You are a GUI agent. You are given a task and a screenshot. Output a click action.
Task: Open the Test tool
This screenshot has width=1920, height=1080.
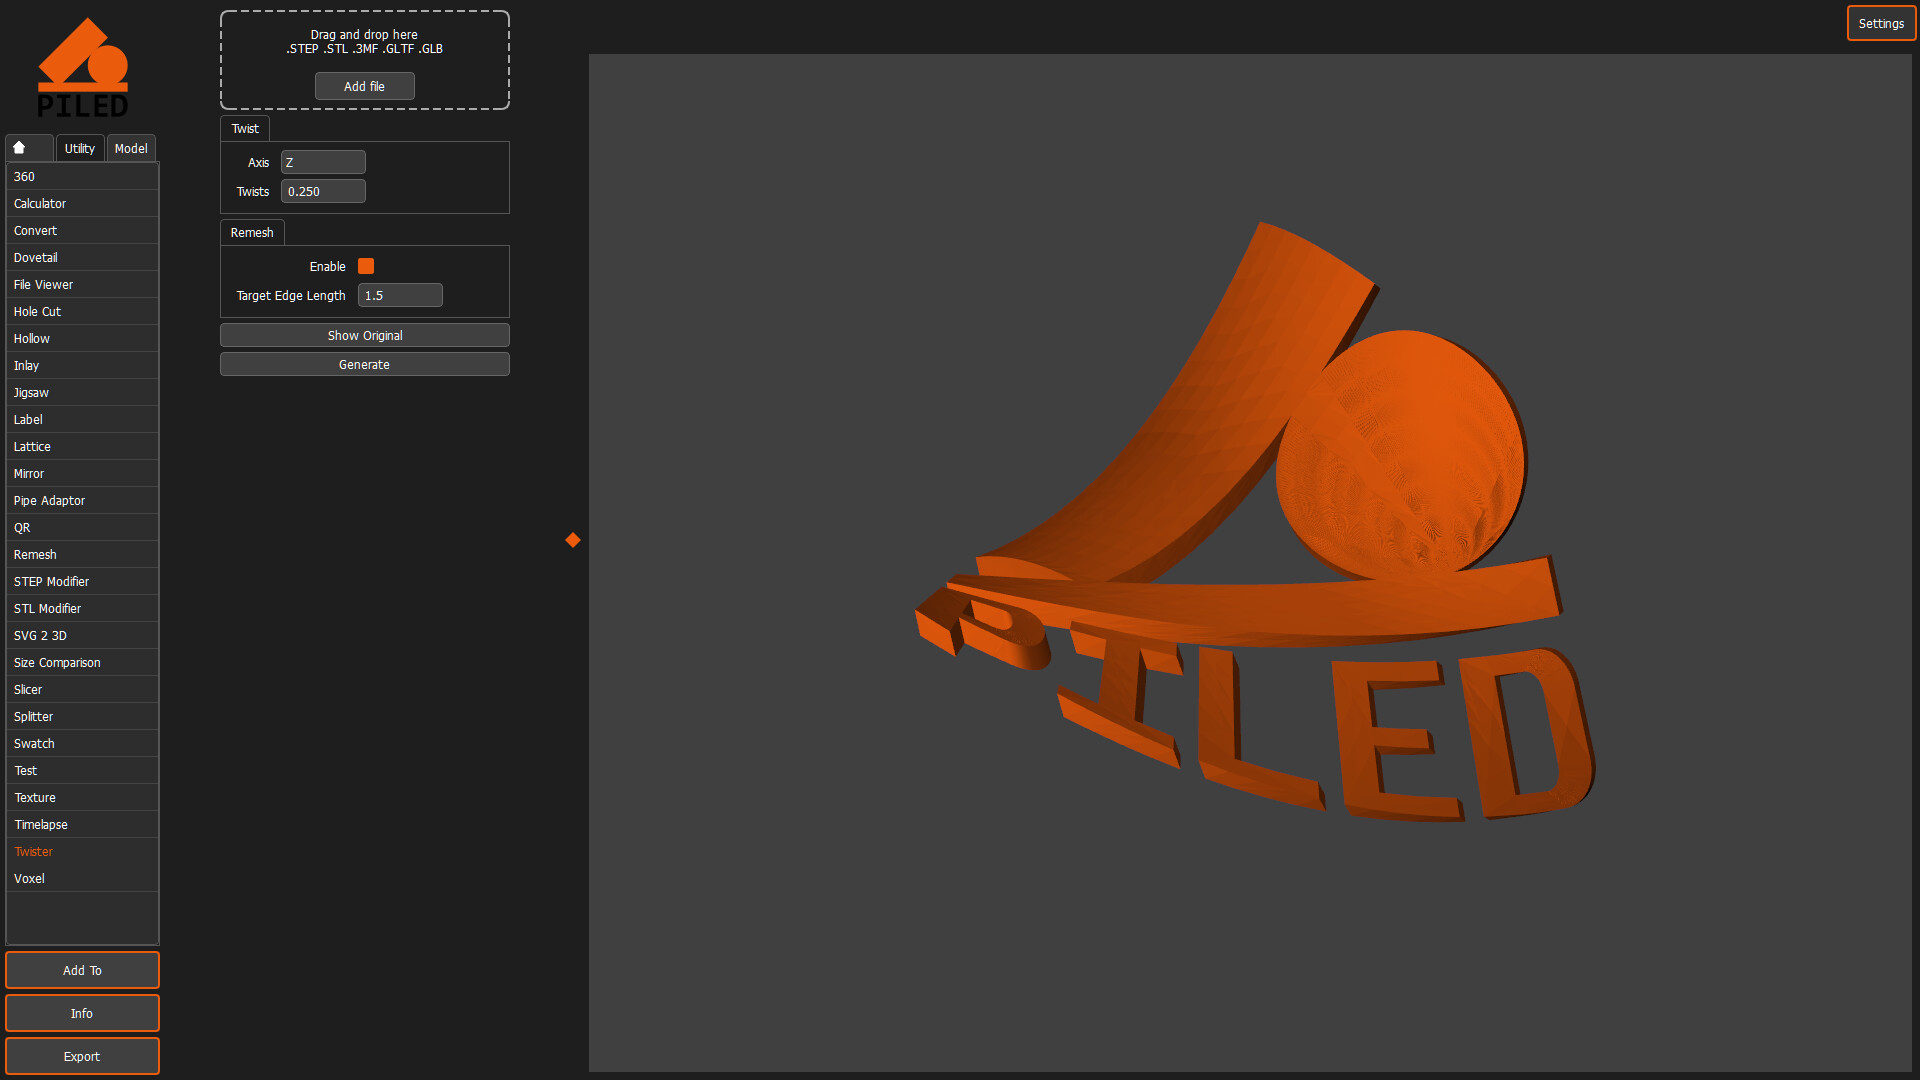(x=82, y=770)
